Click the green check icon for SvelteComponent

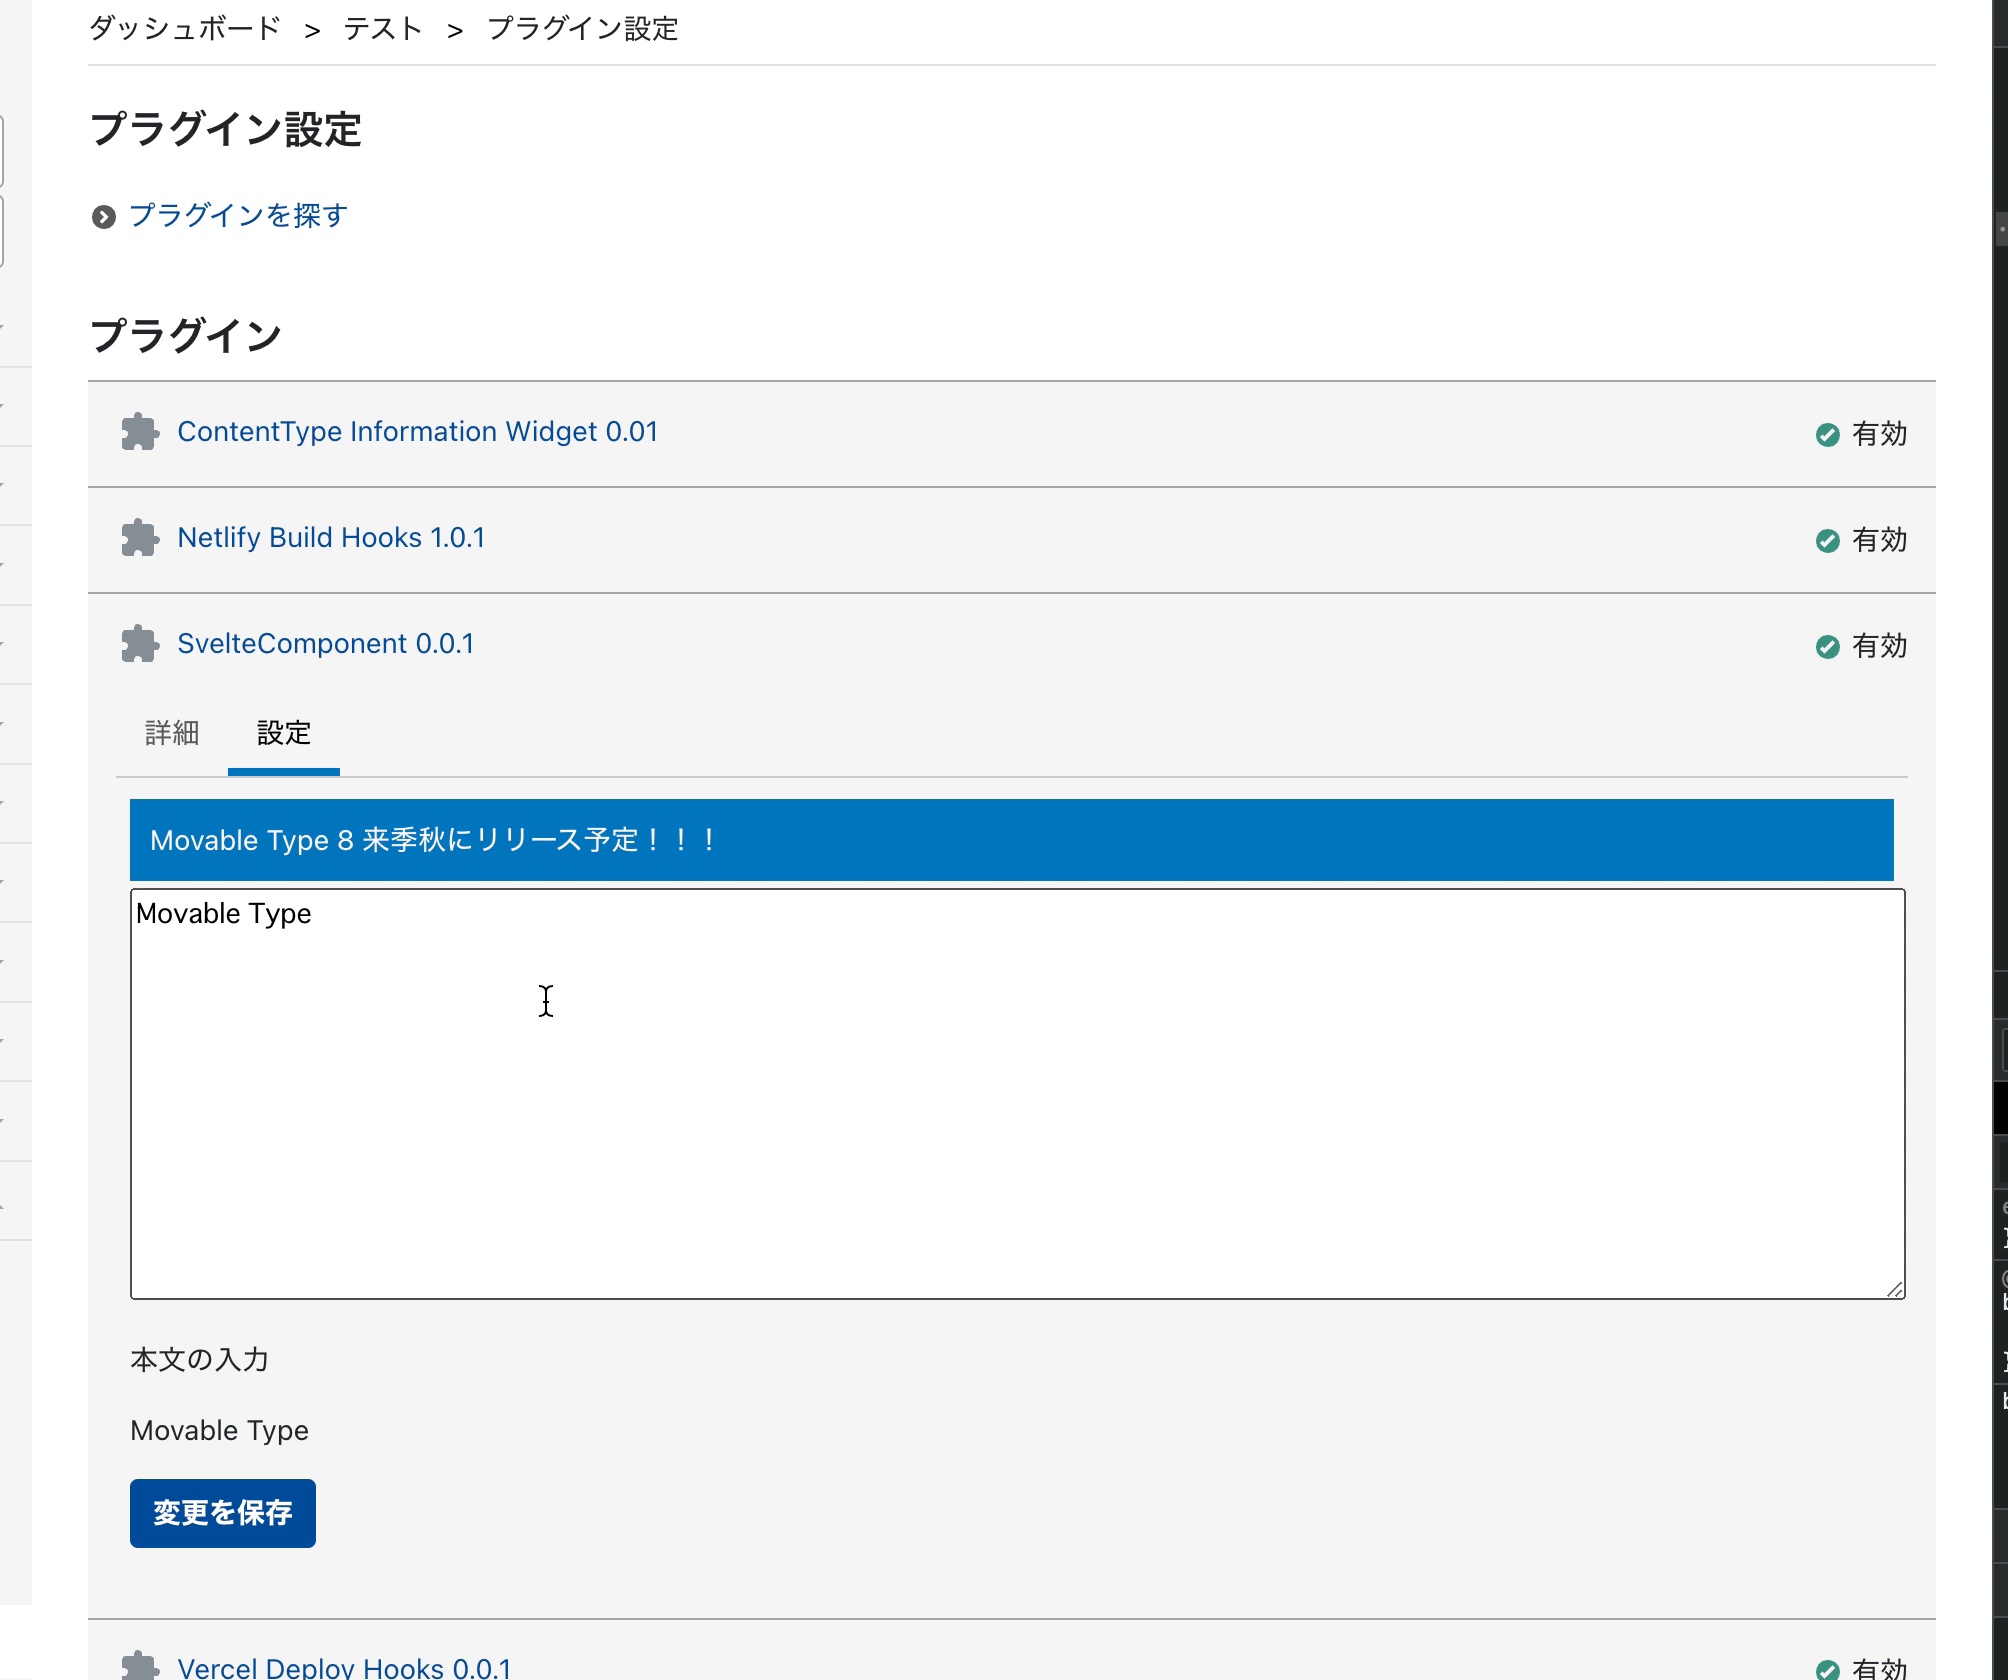(1829, 646)
